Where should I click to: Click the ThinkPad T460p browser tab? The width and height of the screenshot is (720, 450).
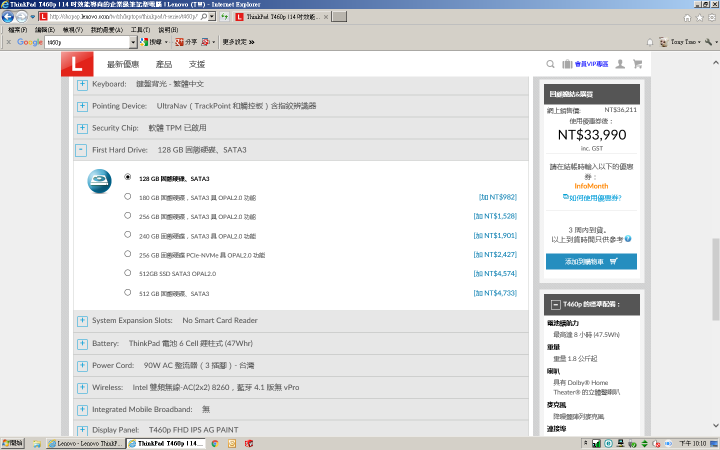coord(281,17)
